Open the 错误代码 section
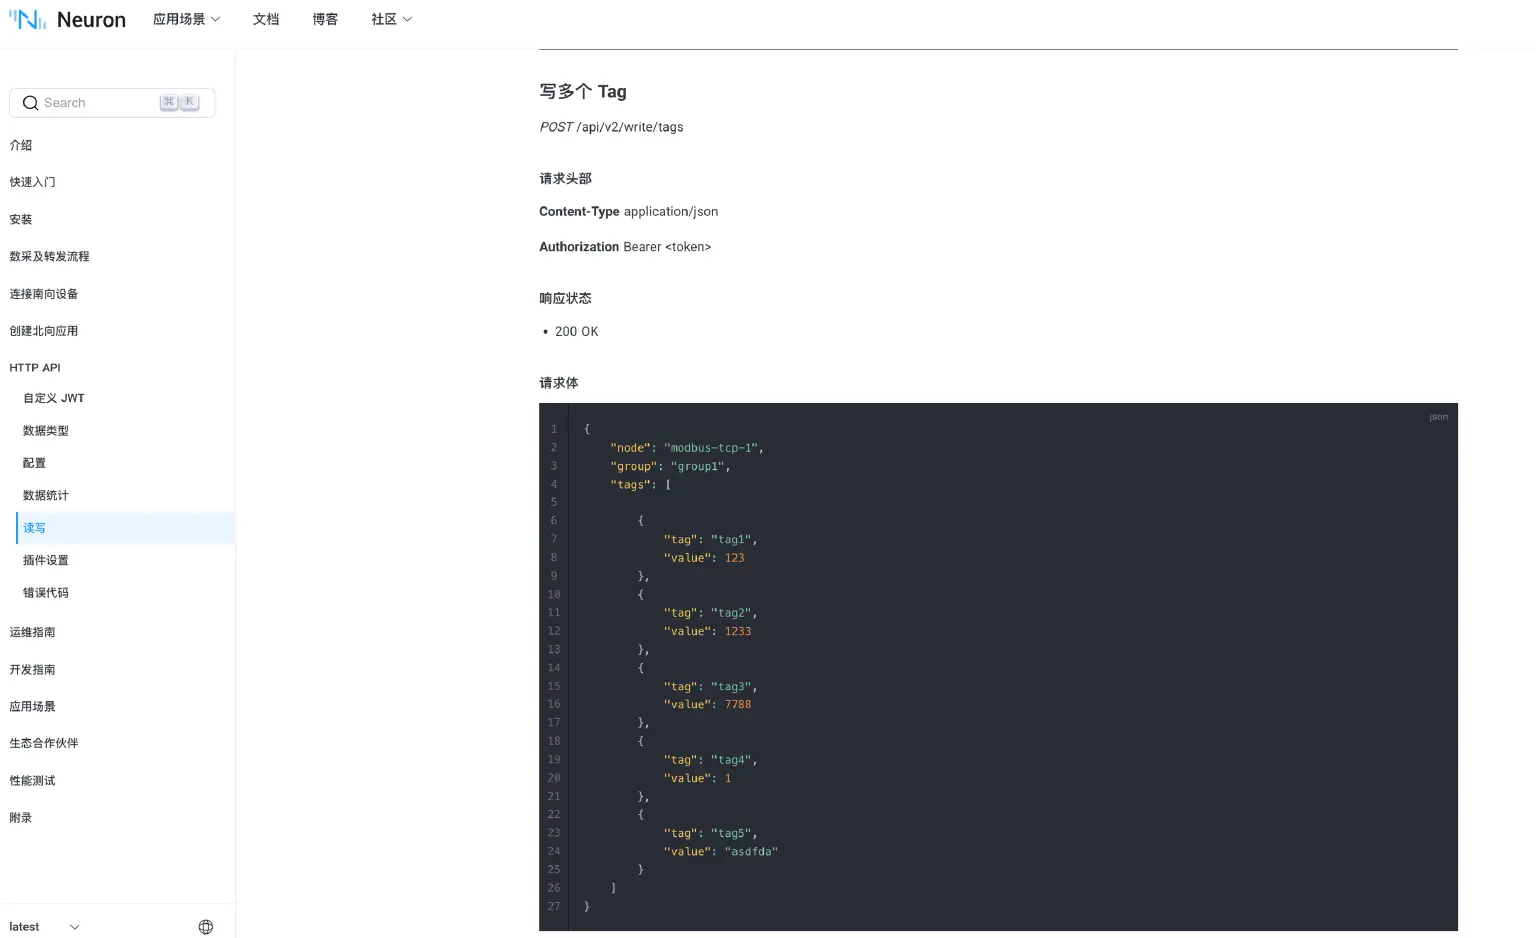 45,592
